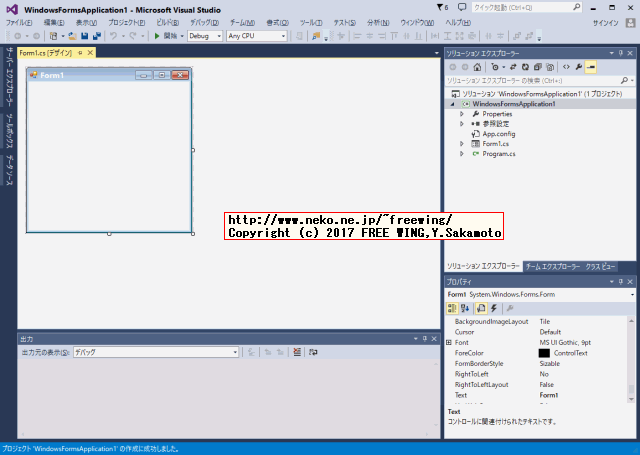Open the サーバー エクスプローラー side tab
Image resolution: width=640 pixels, height=455 pixels.
coord(9,76)
